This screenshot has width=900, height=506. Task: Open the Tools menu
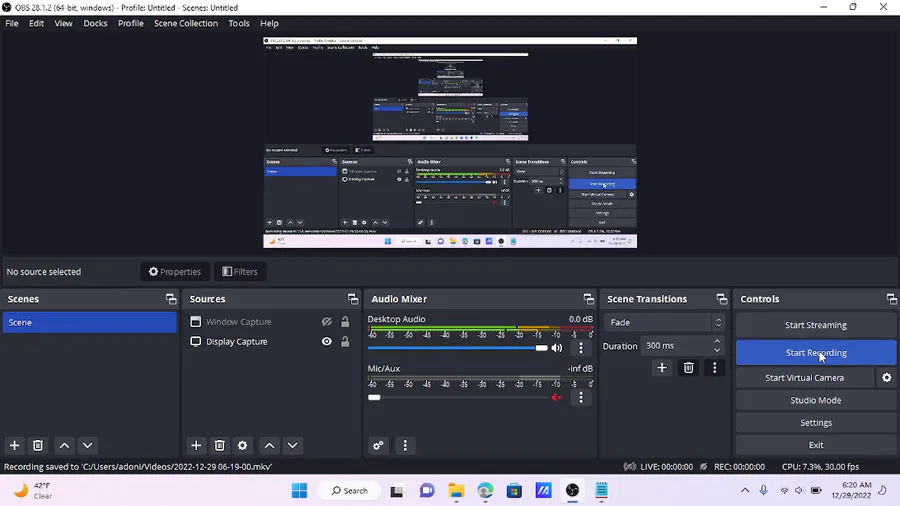tap(239, 24)
